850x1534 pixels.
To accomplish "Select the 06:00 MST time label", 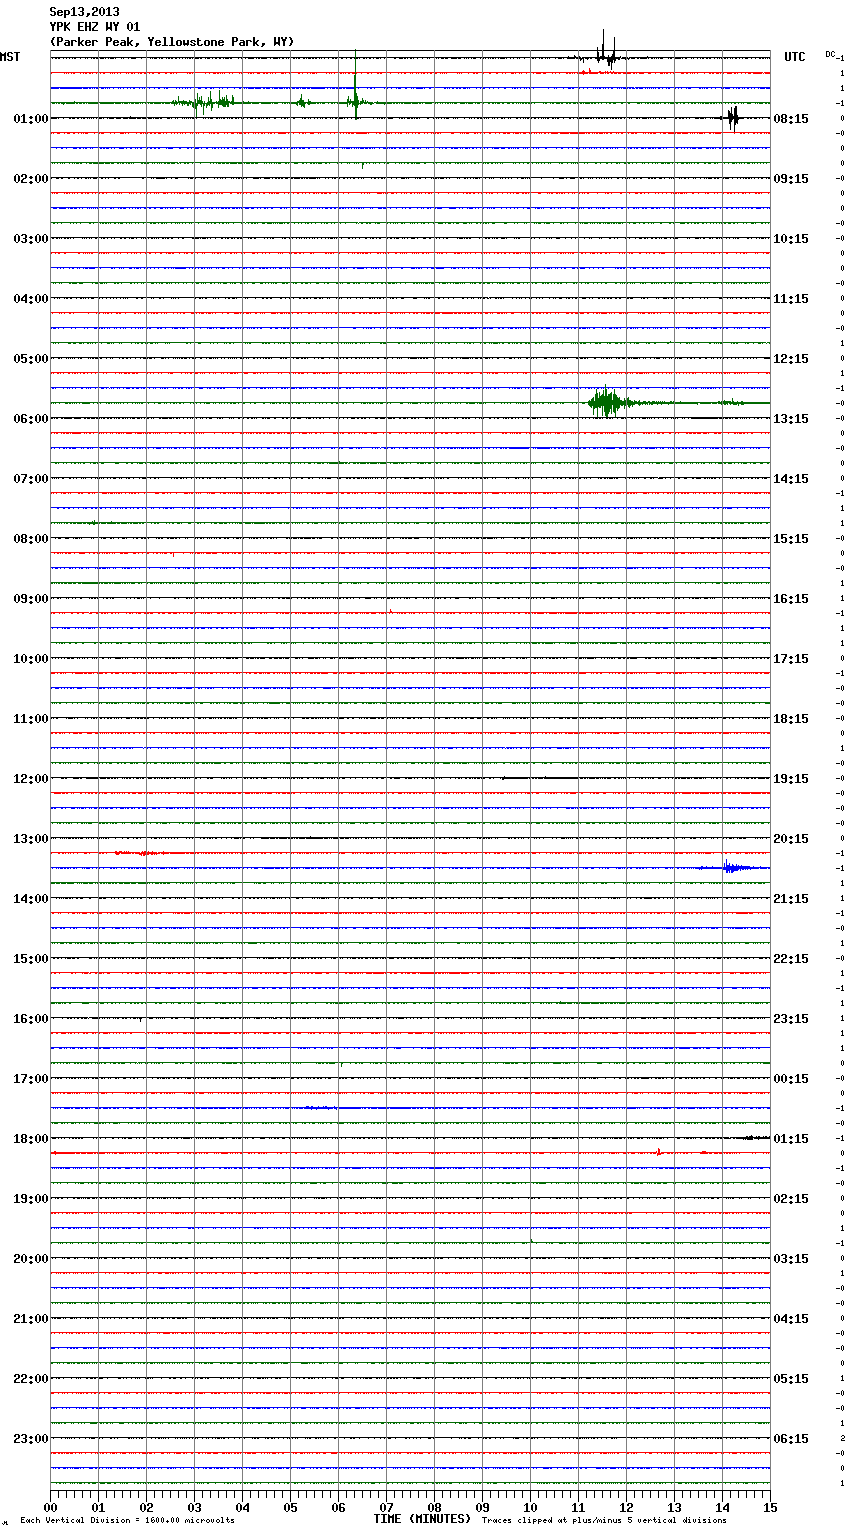I will tap(30, 419).
